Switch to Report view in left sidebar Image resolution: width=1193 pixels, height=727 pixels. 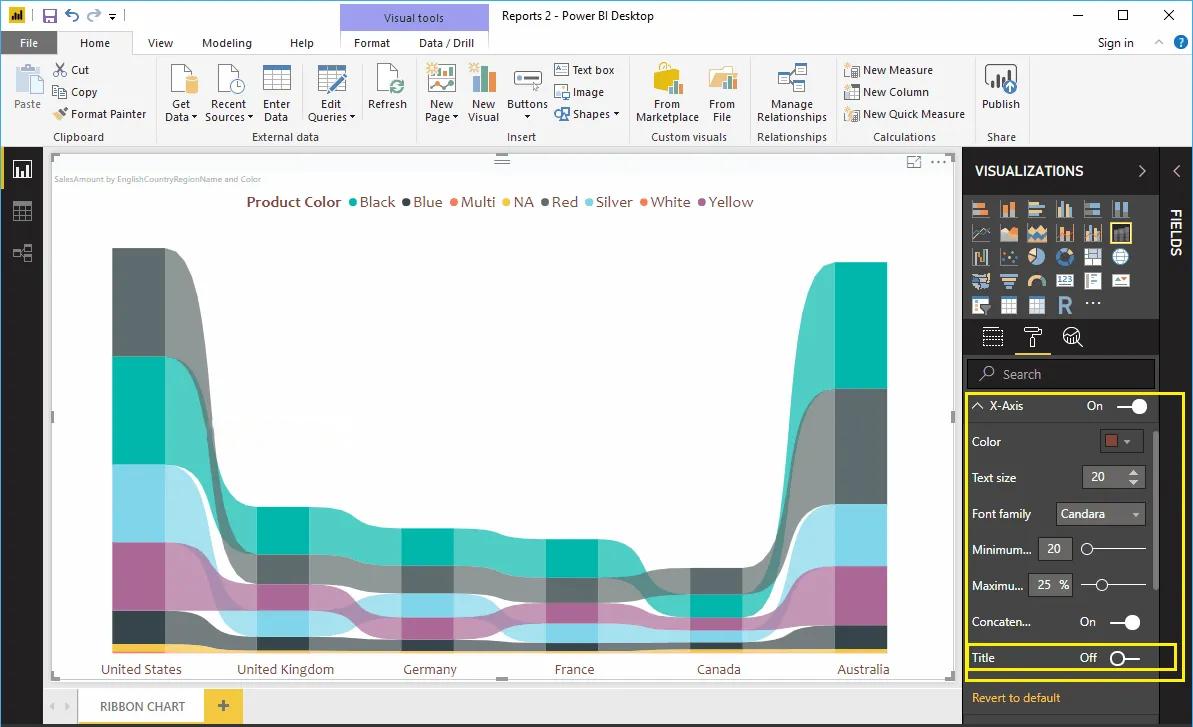coord(22,169)
